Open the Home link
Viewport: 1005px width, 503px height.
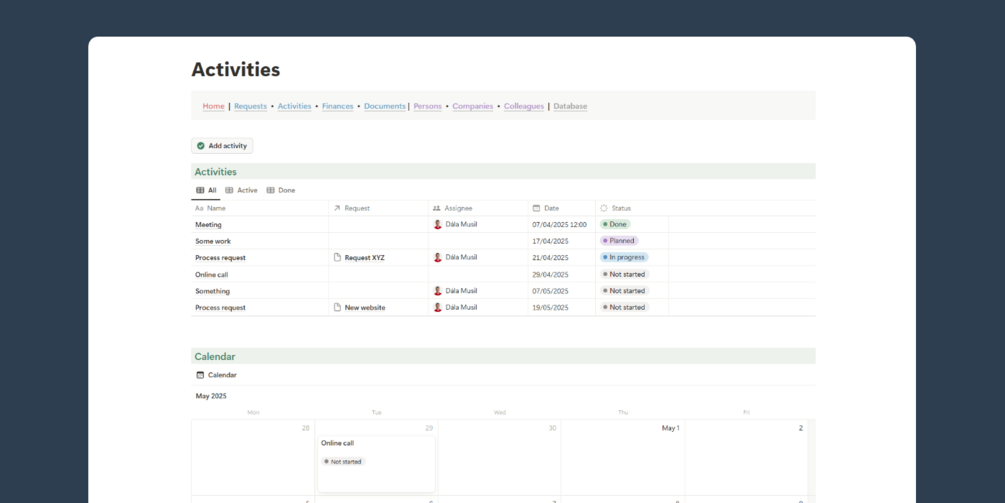click(x=213, y=106)
